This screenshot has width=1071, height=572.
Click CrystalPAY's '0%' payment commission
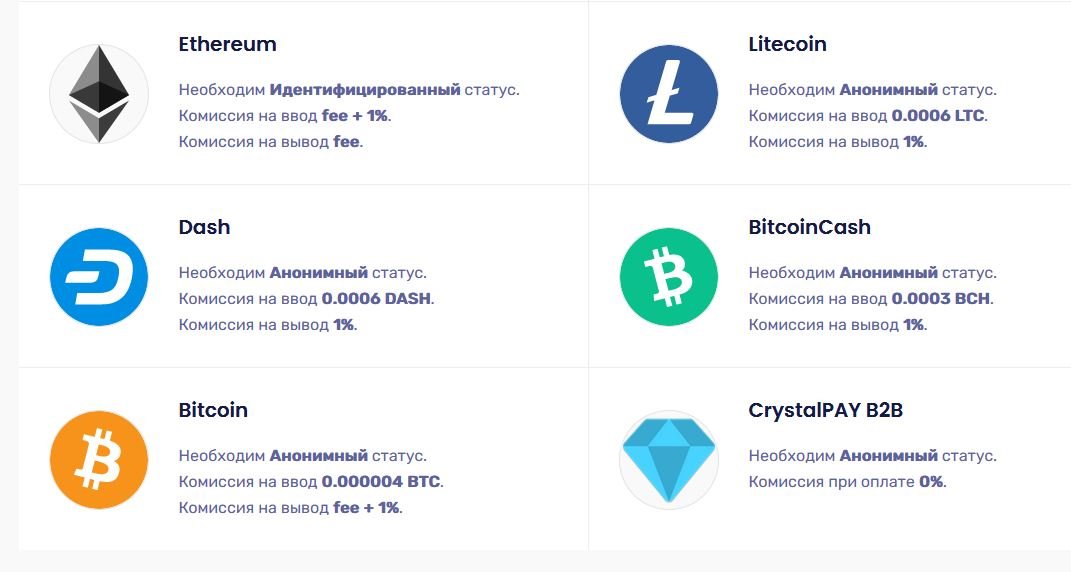pyautogui.click(x=930, y=482)
